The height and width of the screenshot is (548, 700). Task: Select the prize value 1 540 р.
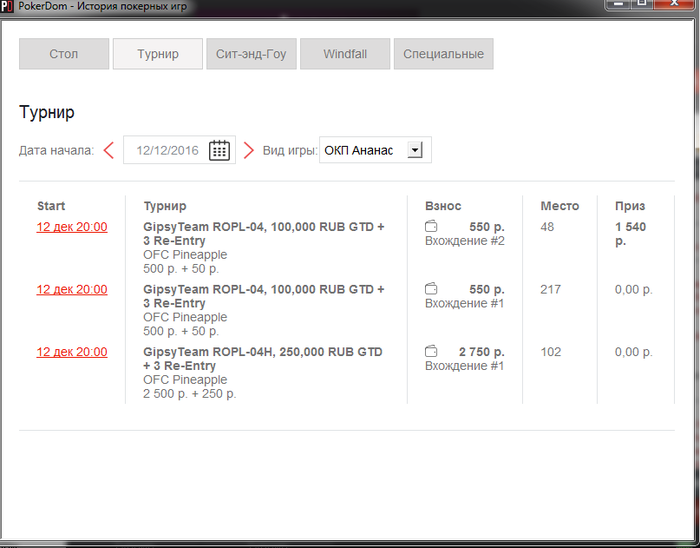[630, 234]
